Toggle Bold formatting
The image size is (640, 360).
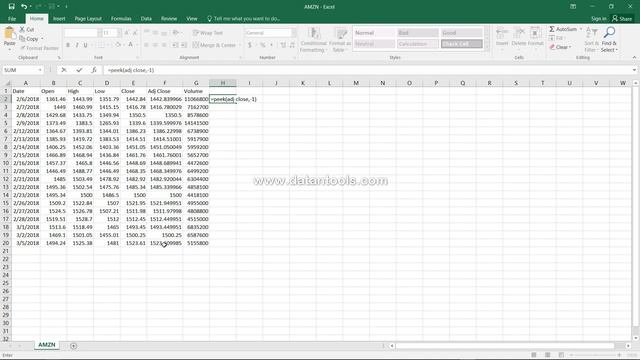68,45
